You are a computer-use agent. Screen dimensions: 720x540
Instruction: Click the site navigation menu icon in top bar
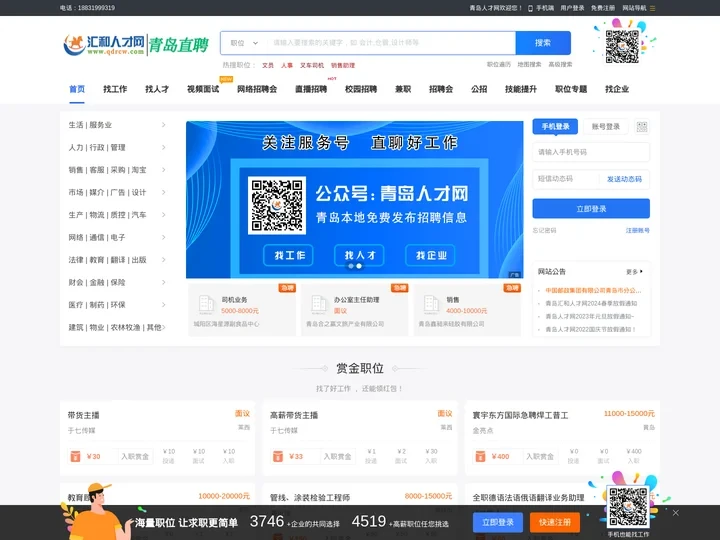pyautogui.click(x=652, y=8)
